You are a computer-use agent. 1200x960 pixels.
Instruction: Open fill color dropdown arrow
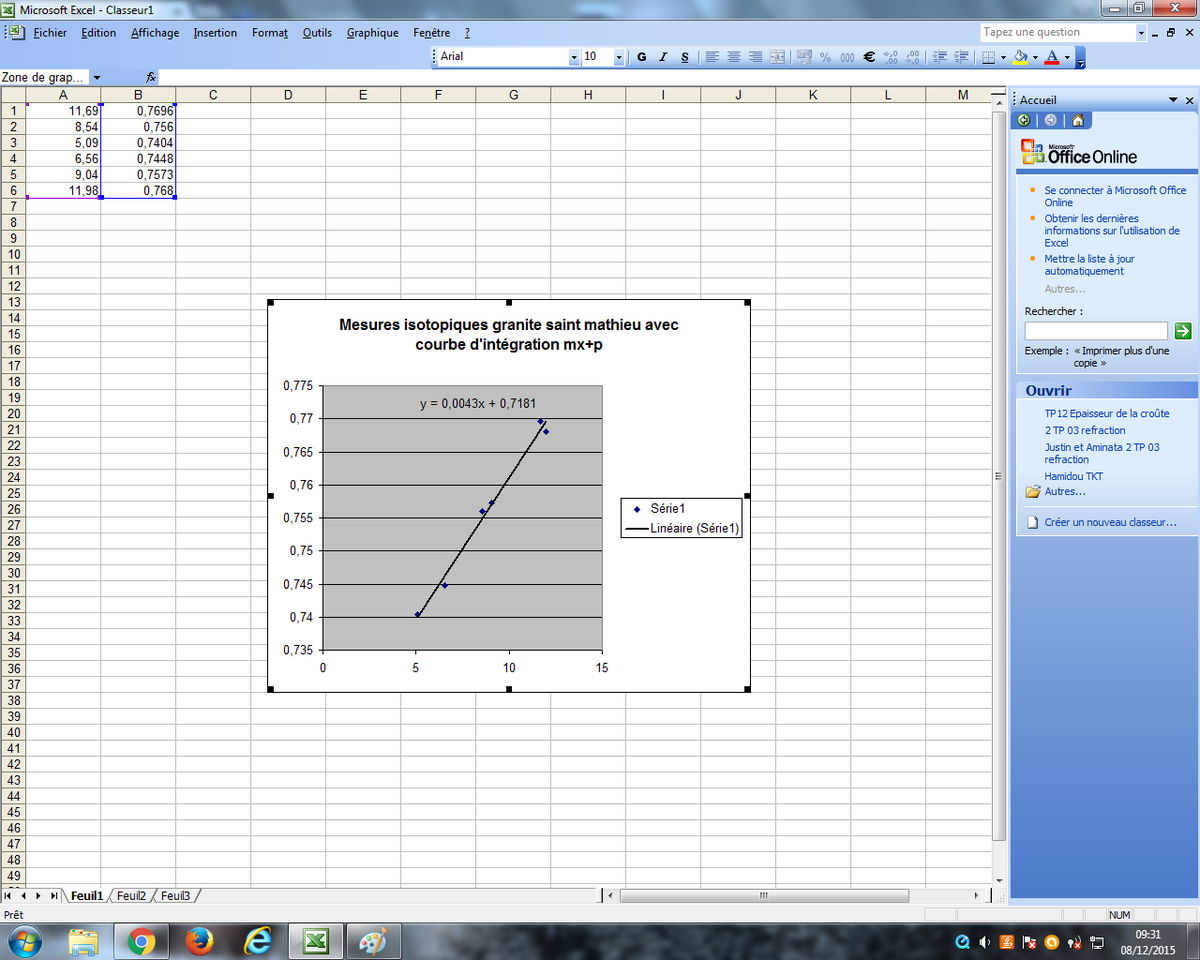click(x=1035, y=57)
